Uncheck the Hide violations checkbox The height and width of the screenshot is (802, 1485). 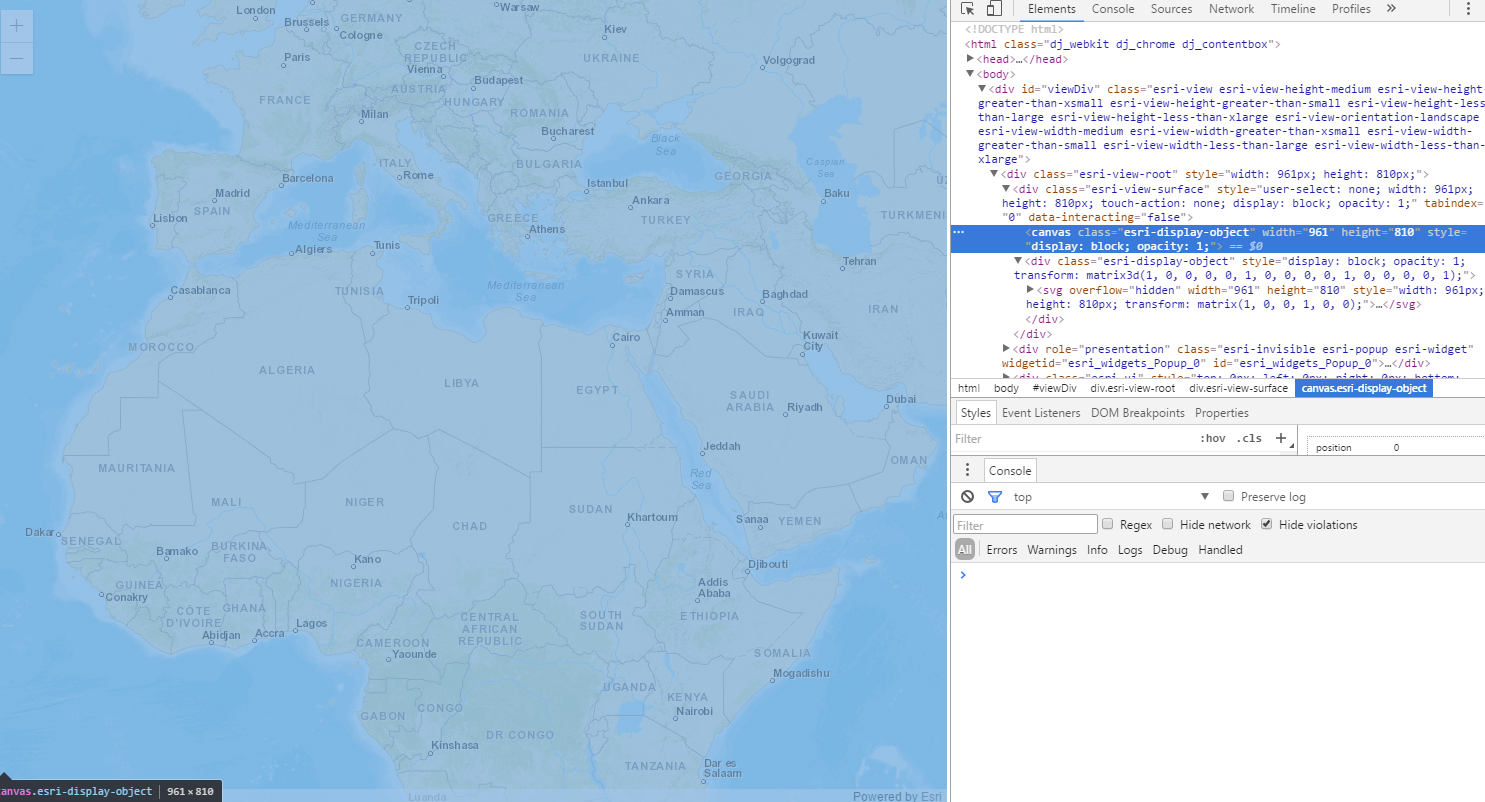coord(1267,524)
